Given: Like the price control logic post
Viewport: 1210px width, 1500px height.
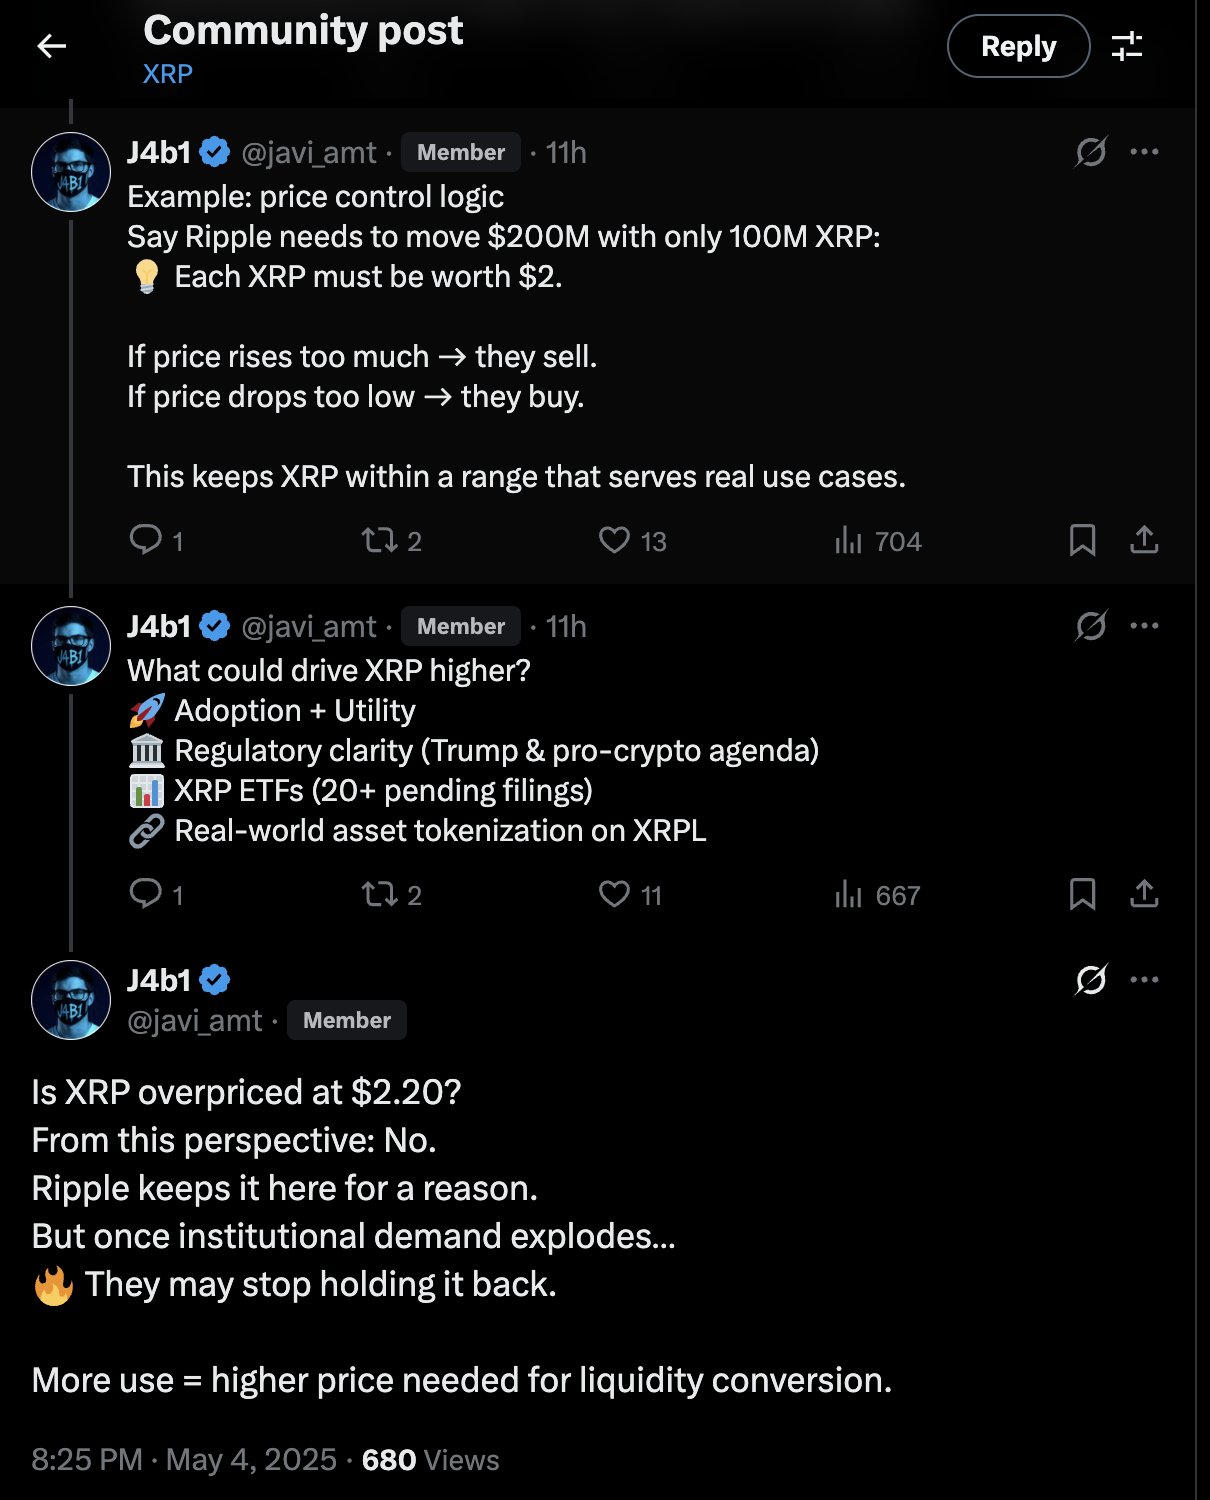Looking at the screenshot, I should coord(614,540).
